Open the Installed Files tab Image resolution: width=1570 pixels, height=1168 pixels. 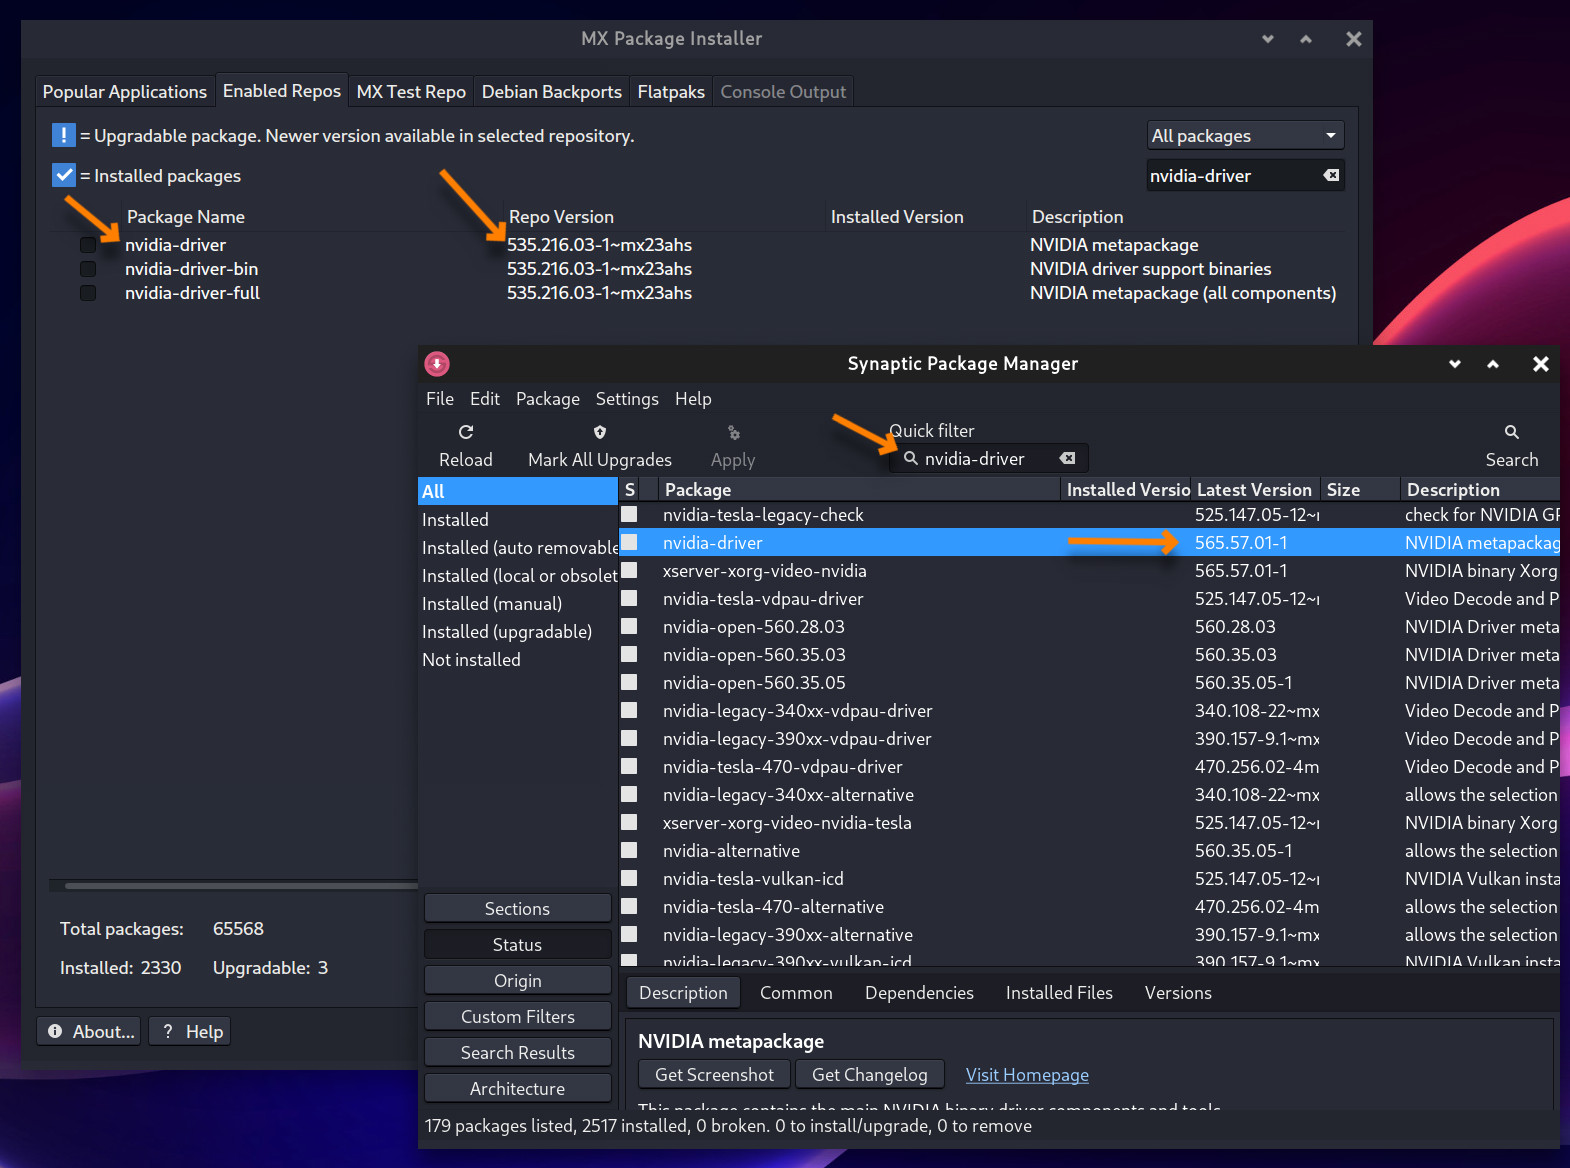1059,993
